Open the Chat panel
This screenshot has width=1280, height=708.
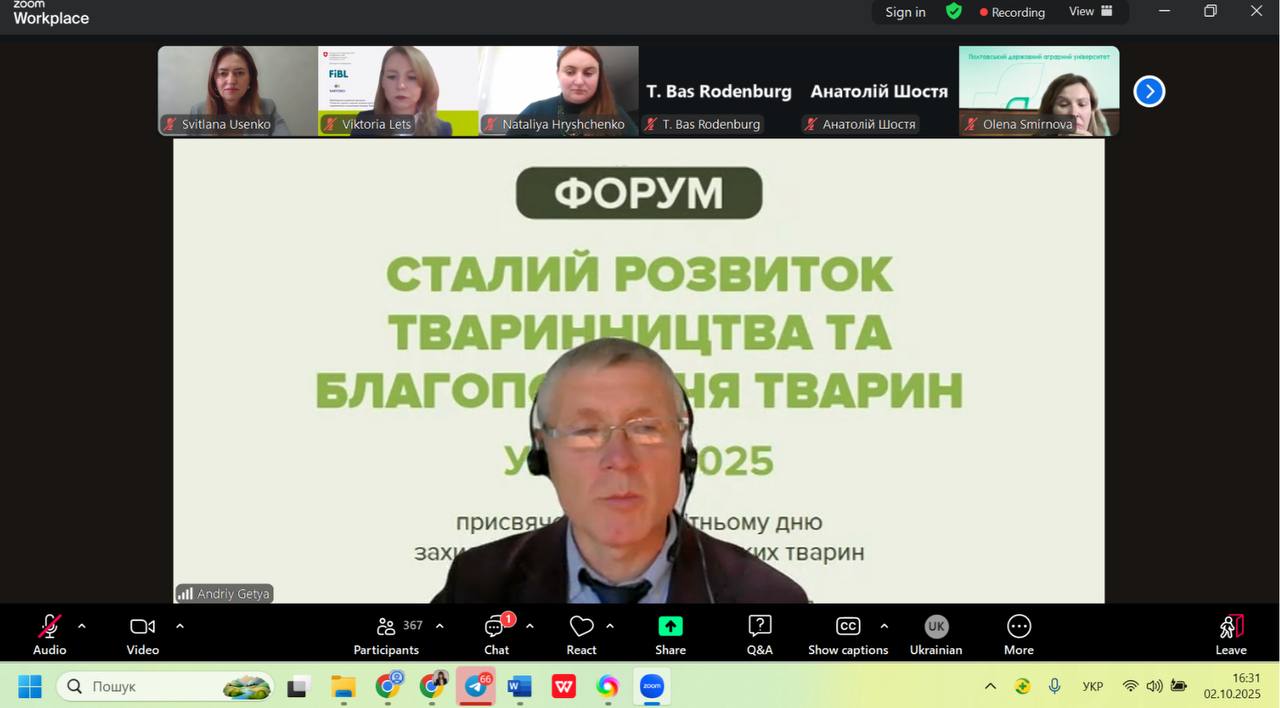(496, 635)
